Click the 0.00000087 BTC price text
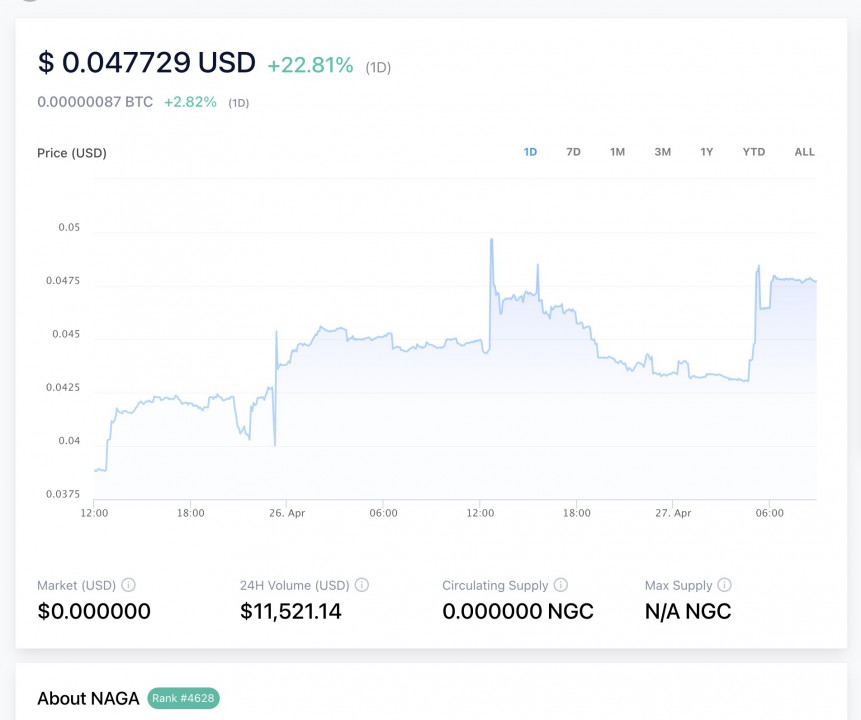 (x=95, y=102)
